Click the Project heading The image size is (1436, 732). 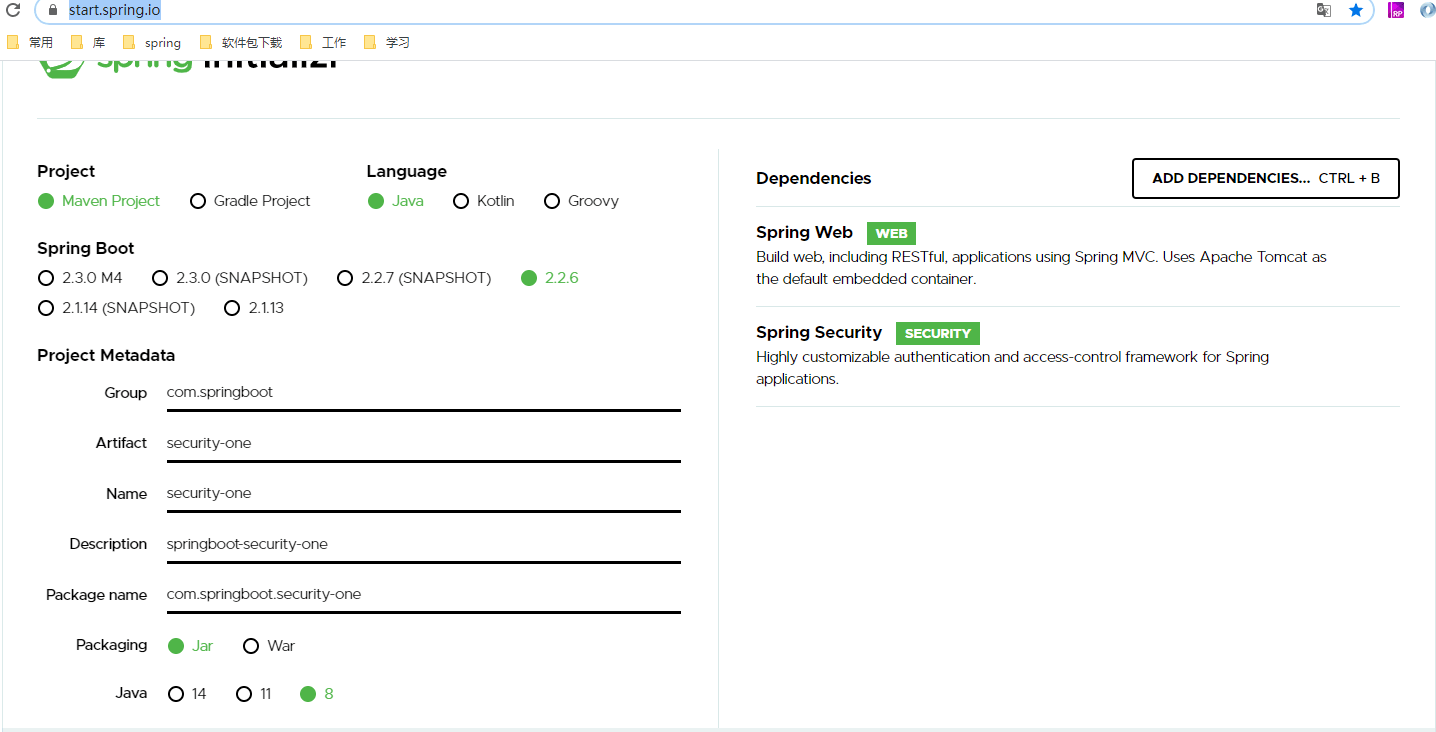point(66,172)
